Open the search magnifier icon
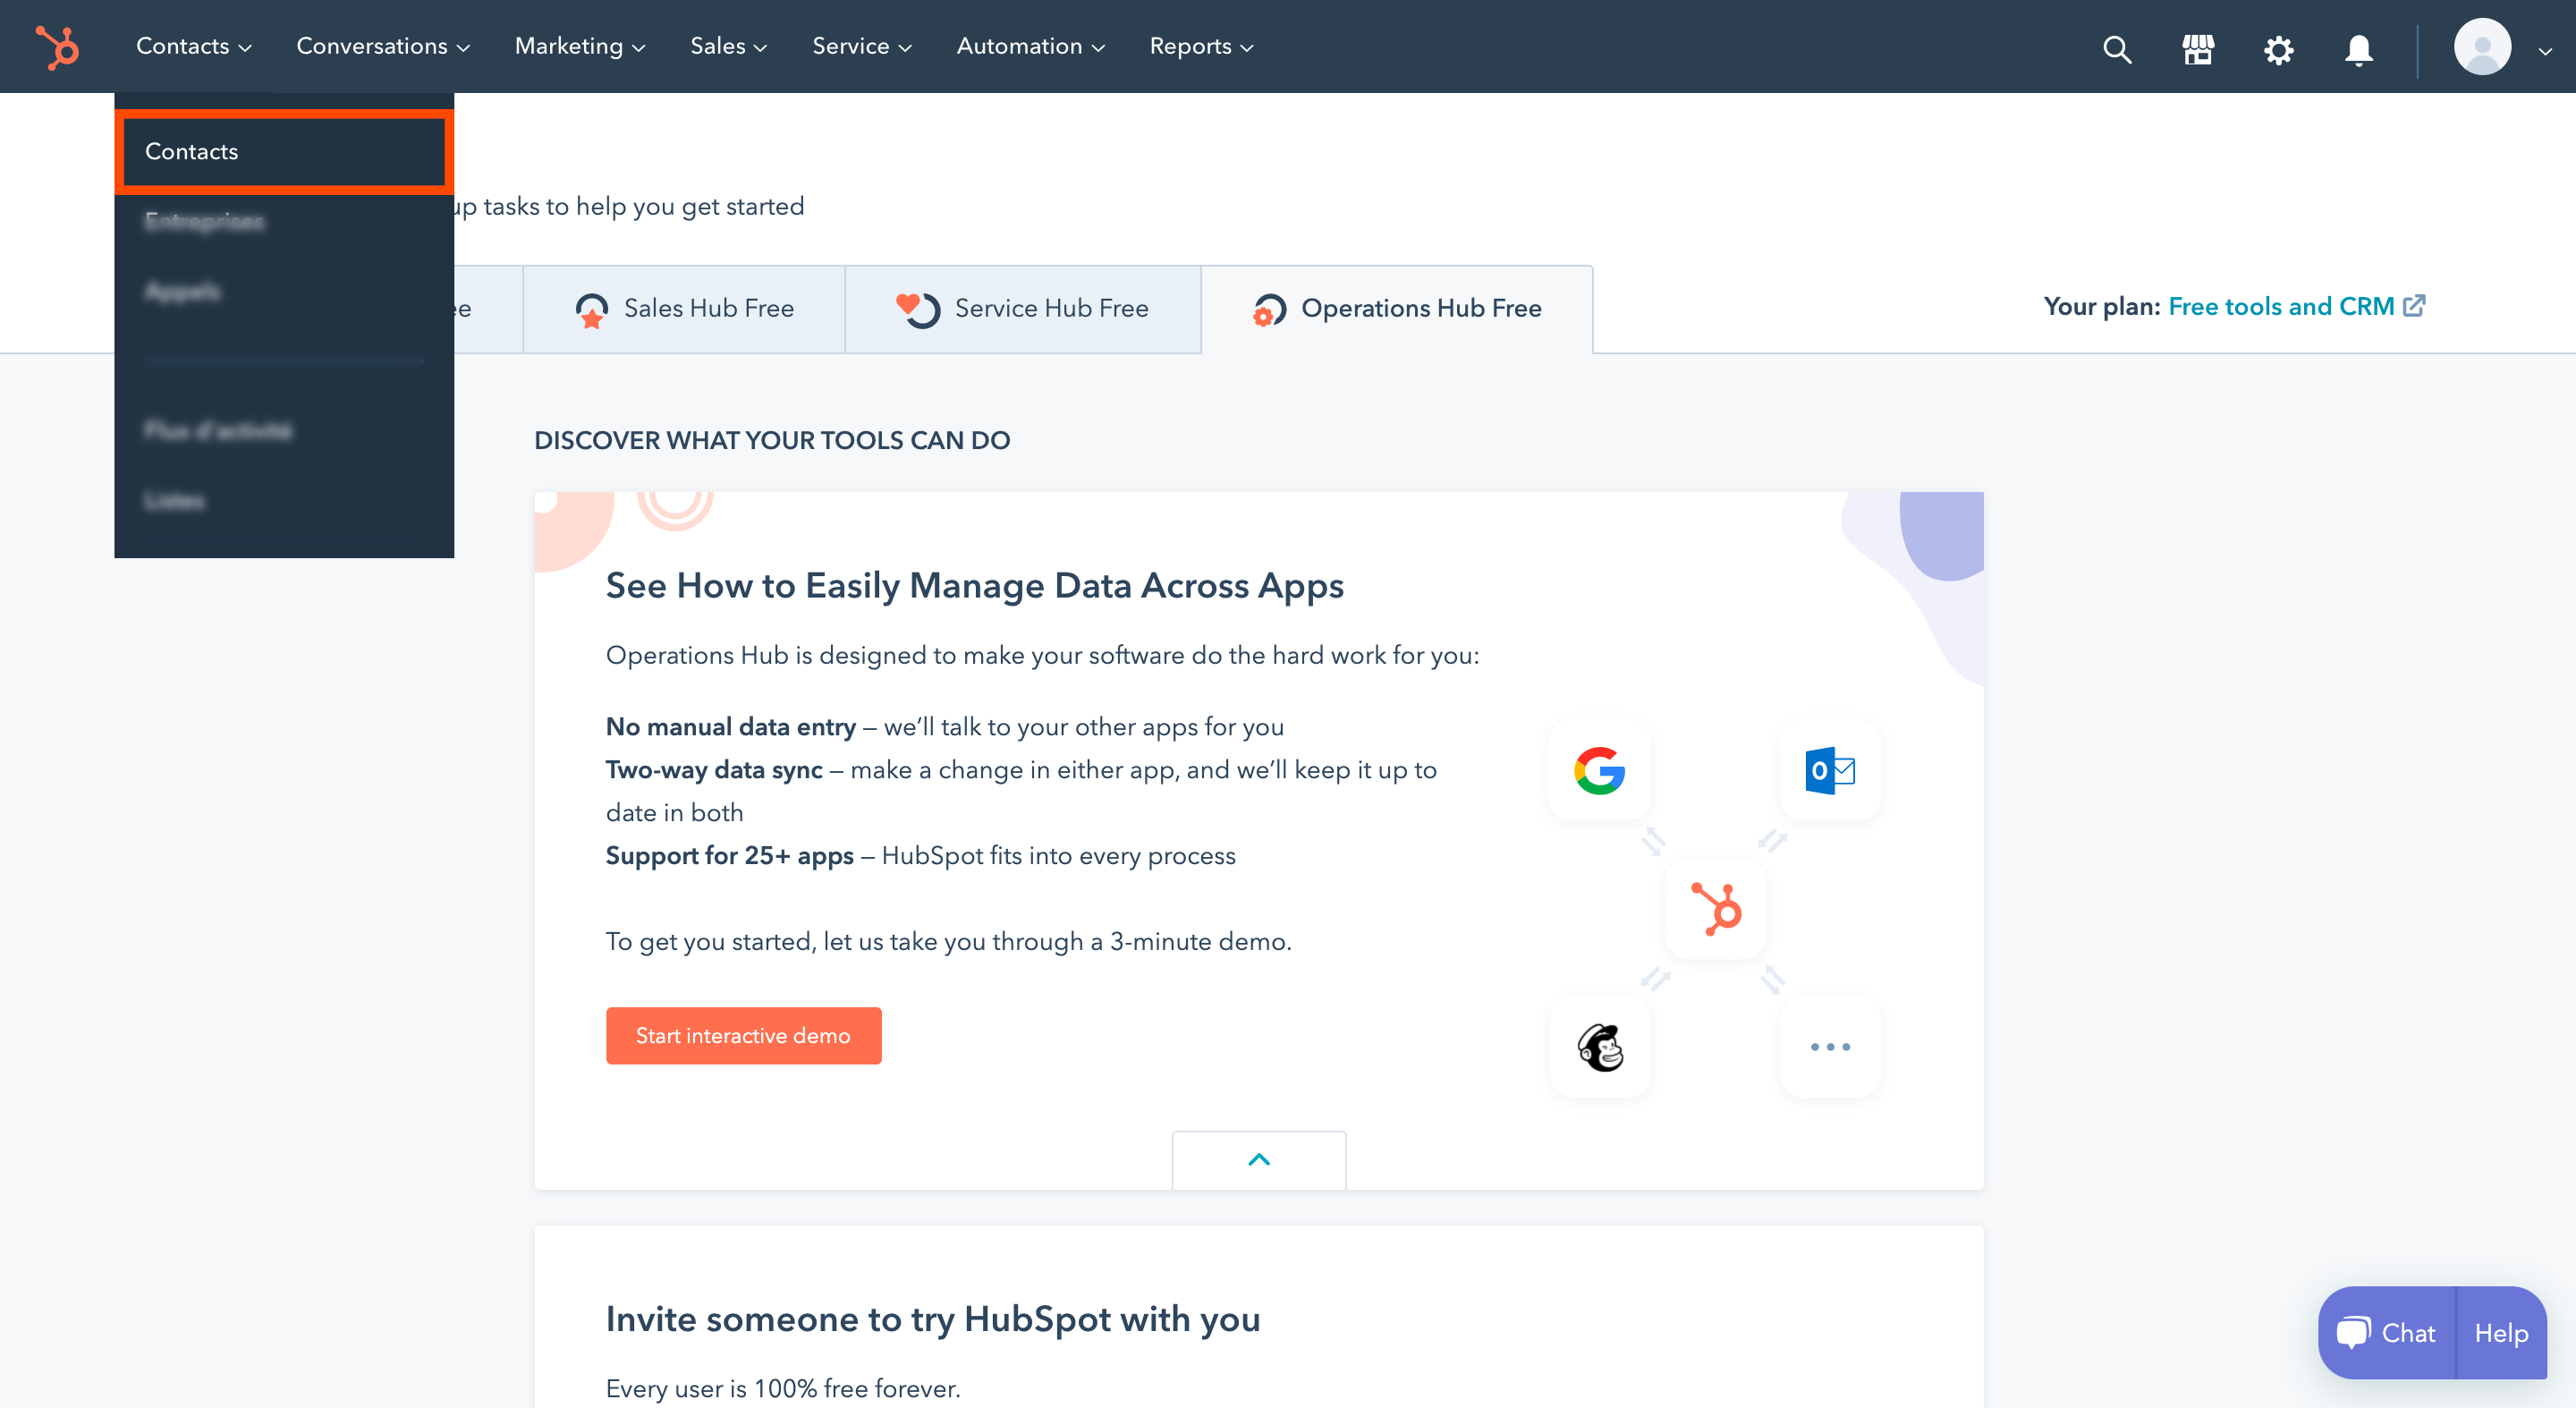This screenshot has width=2576, height=1408. pyautogui.click(x=2117, y=48)
